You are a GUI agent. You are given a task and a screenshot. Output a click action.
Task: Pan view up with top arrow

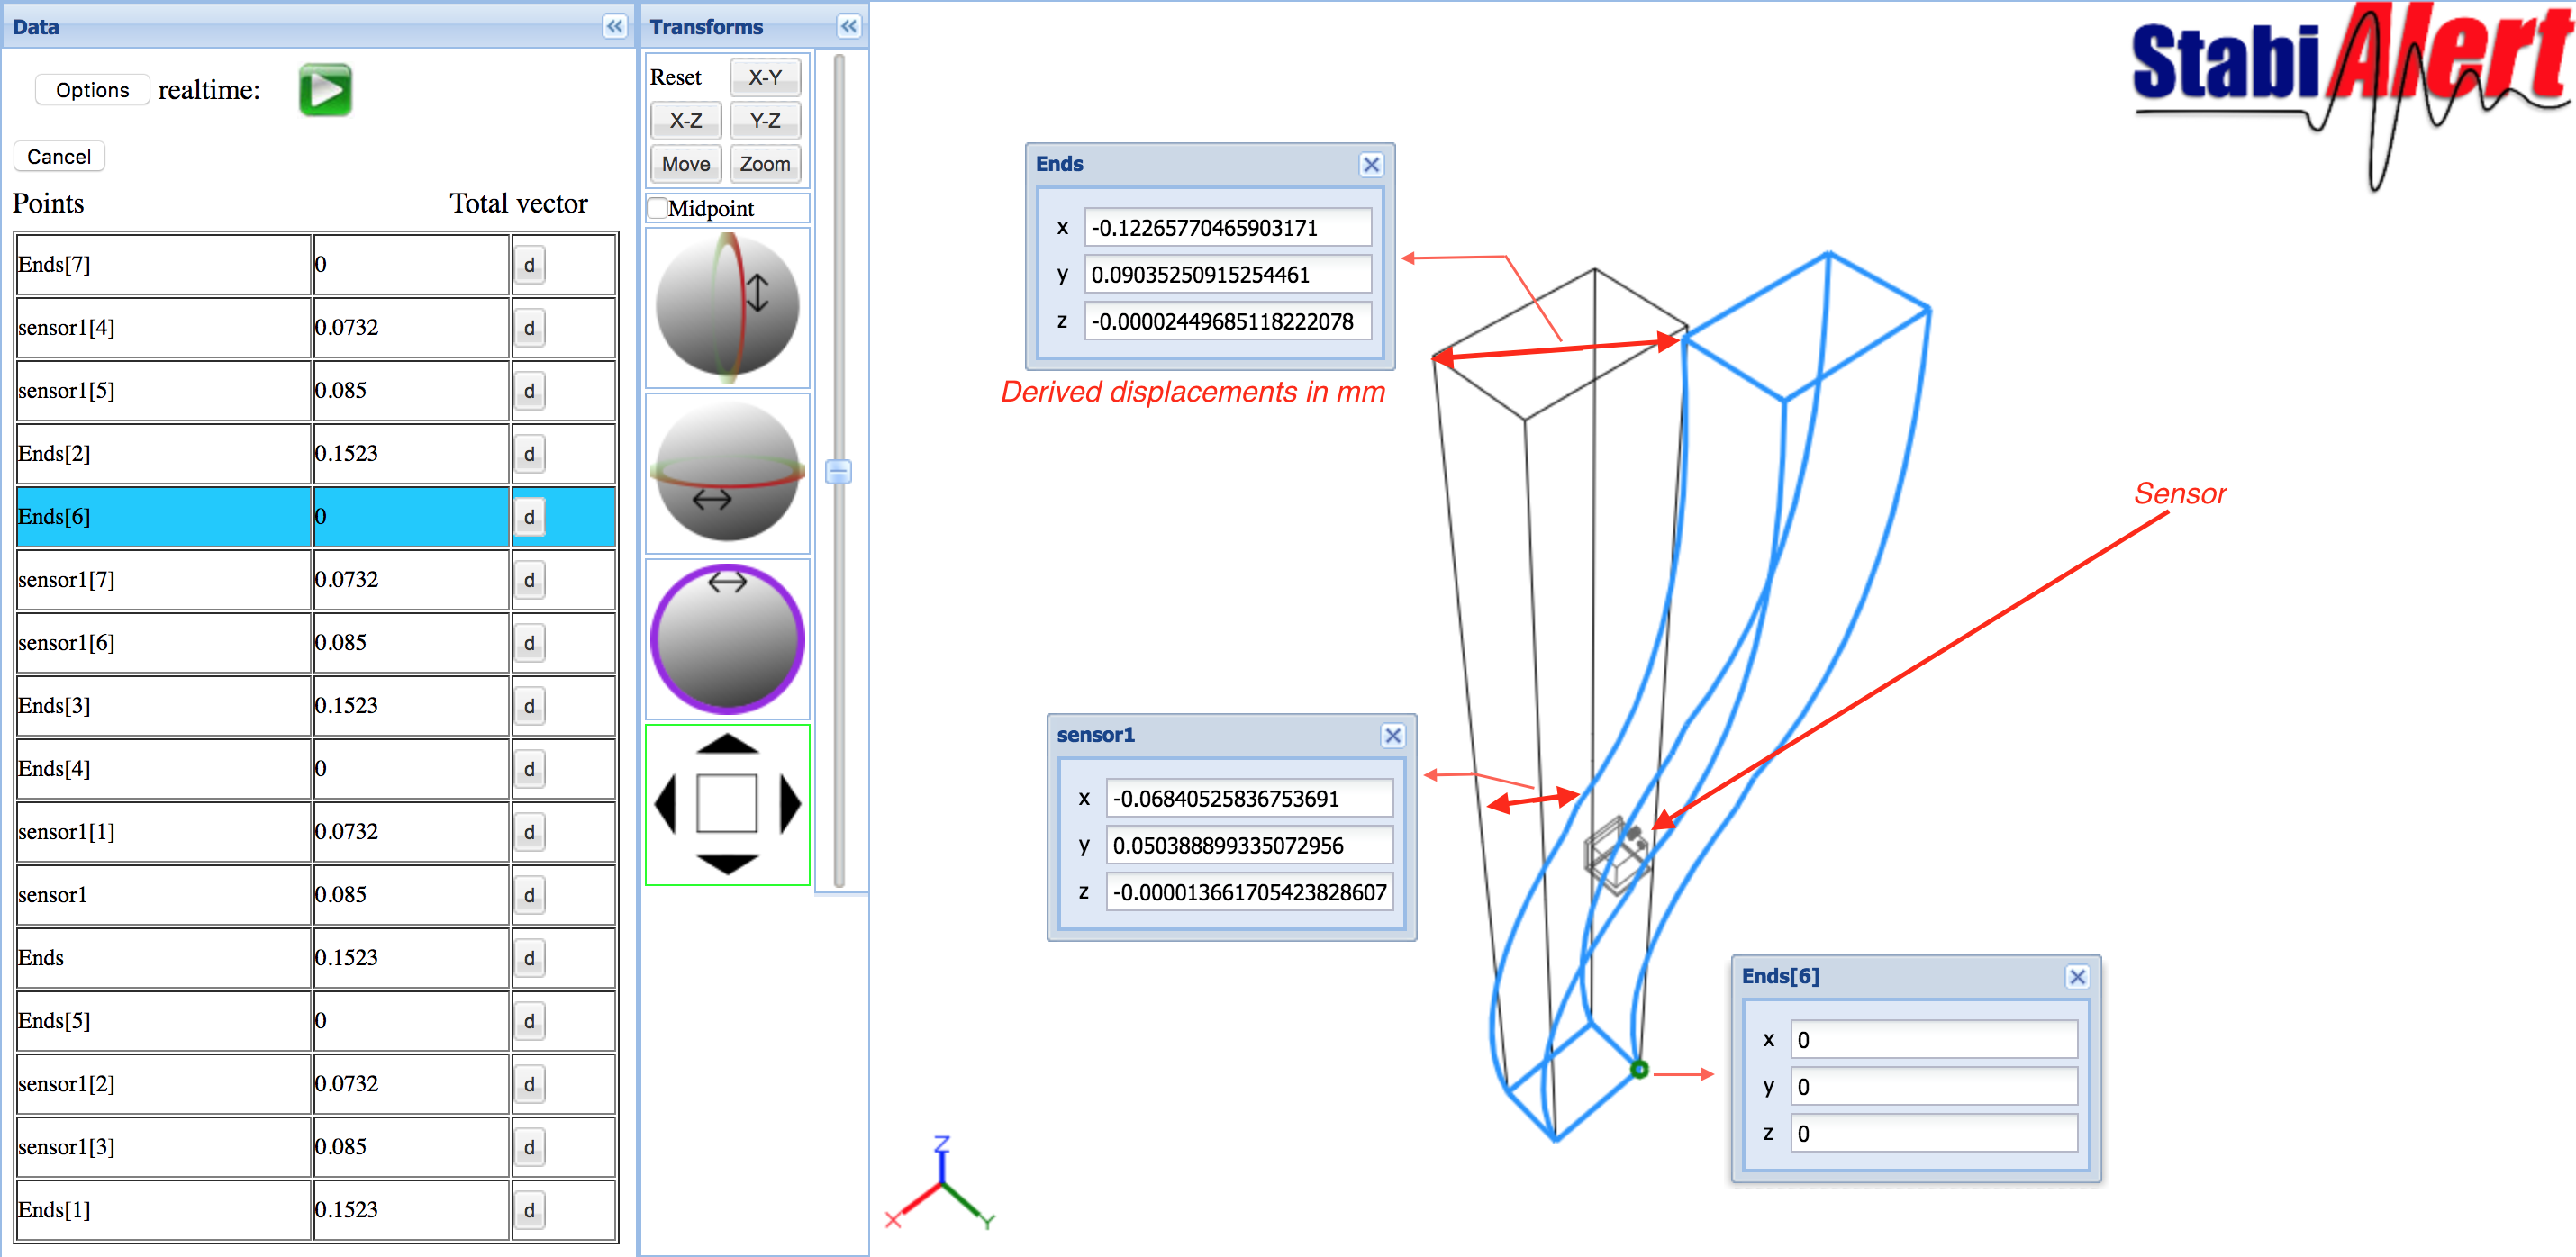pos(727,743)
